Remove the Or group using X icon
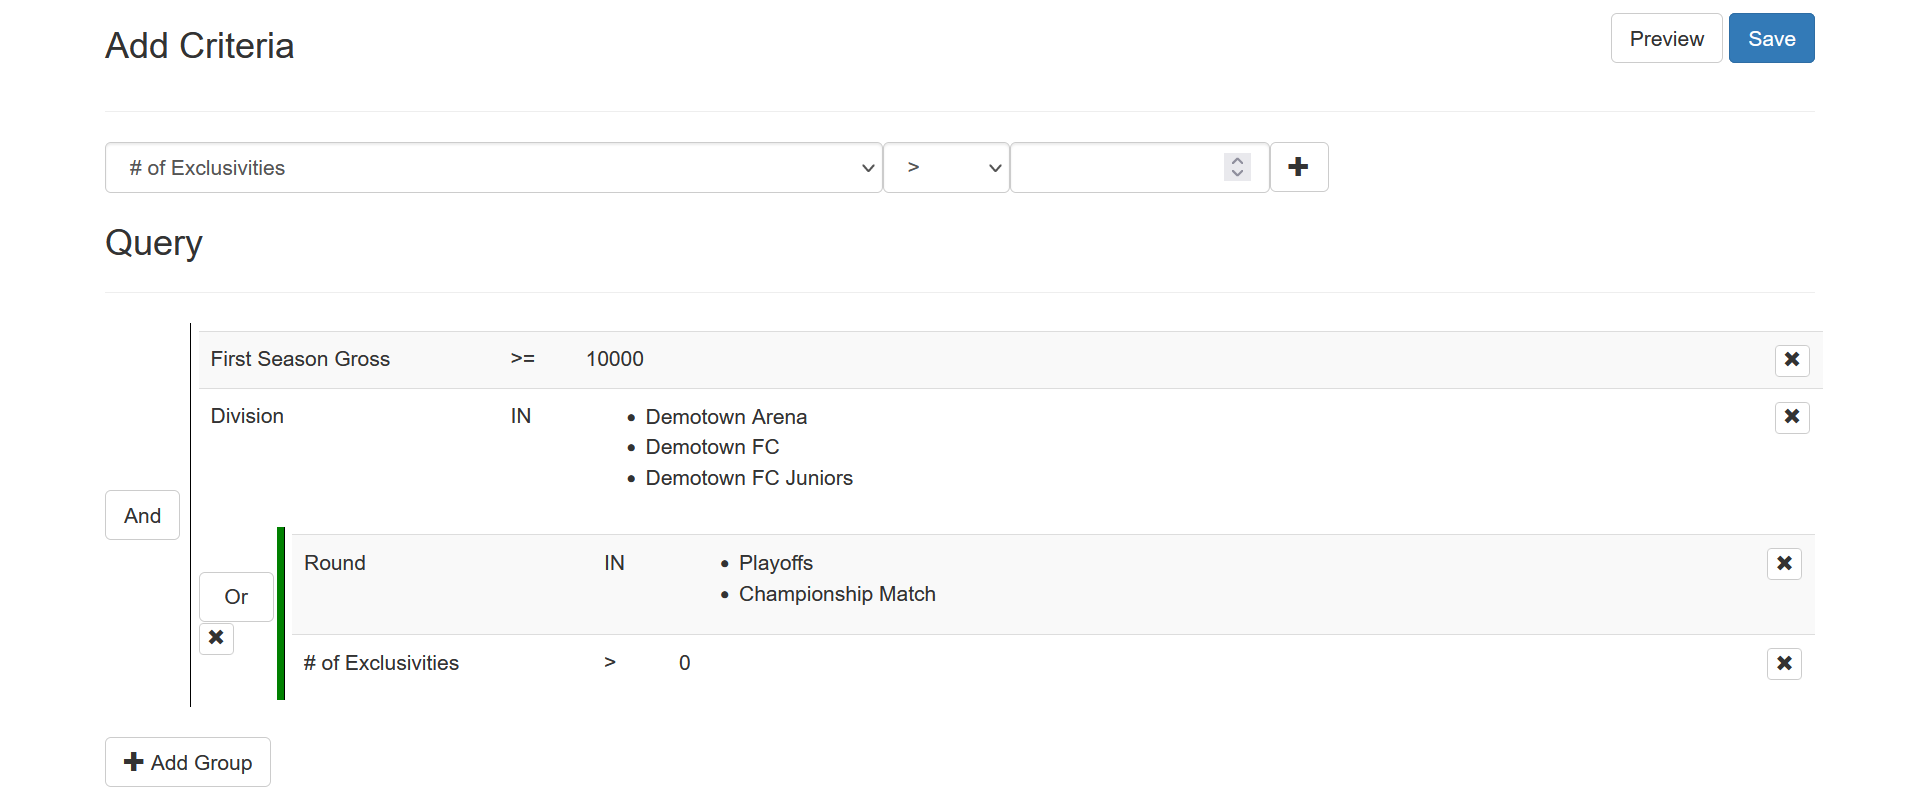Screen dimensions: 1920x804 pos(216,638)
